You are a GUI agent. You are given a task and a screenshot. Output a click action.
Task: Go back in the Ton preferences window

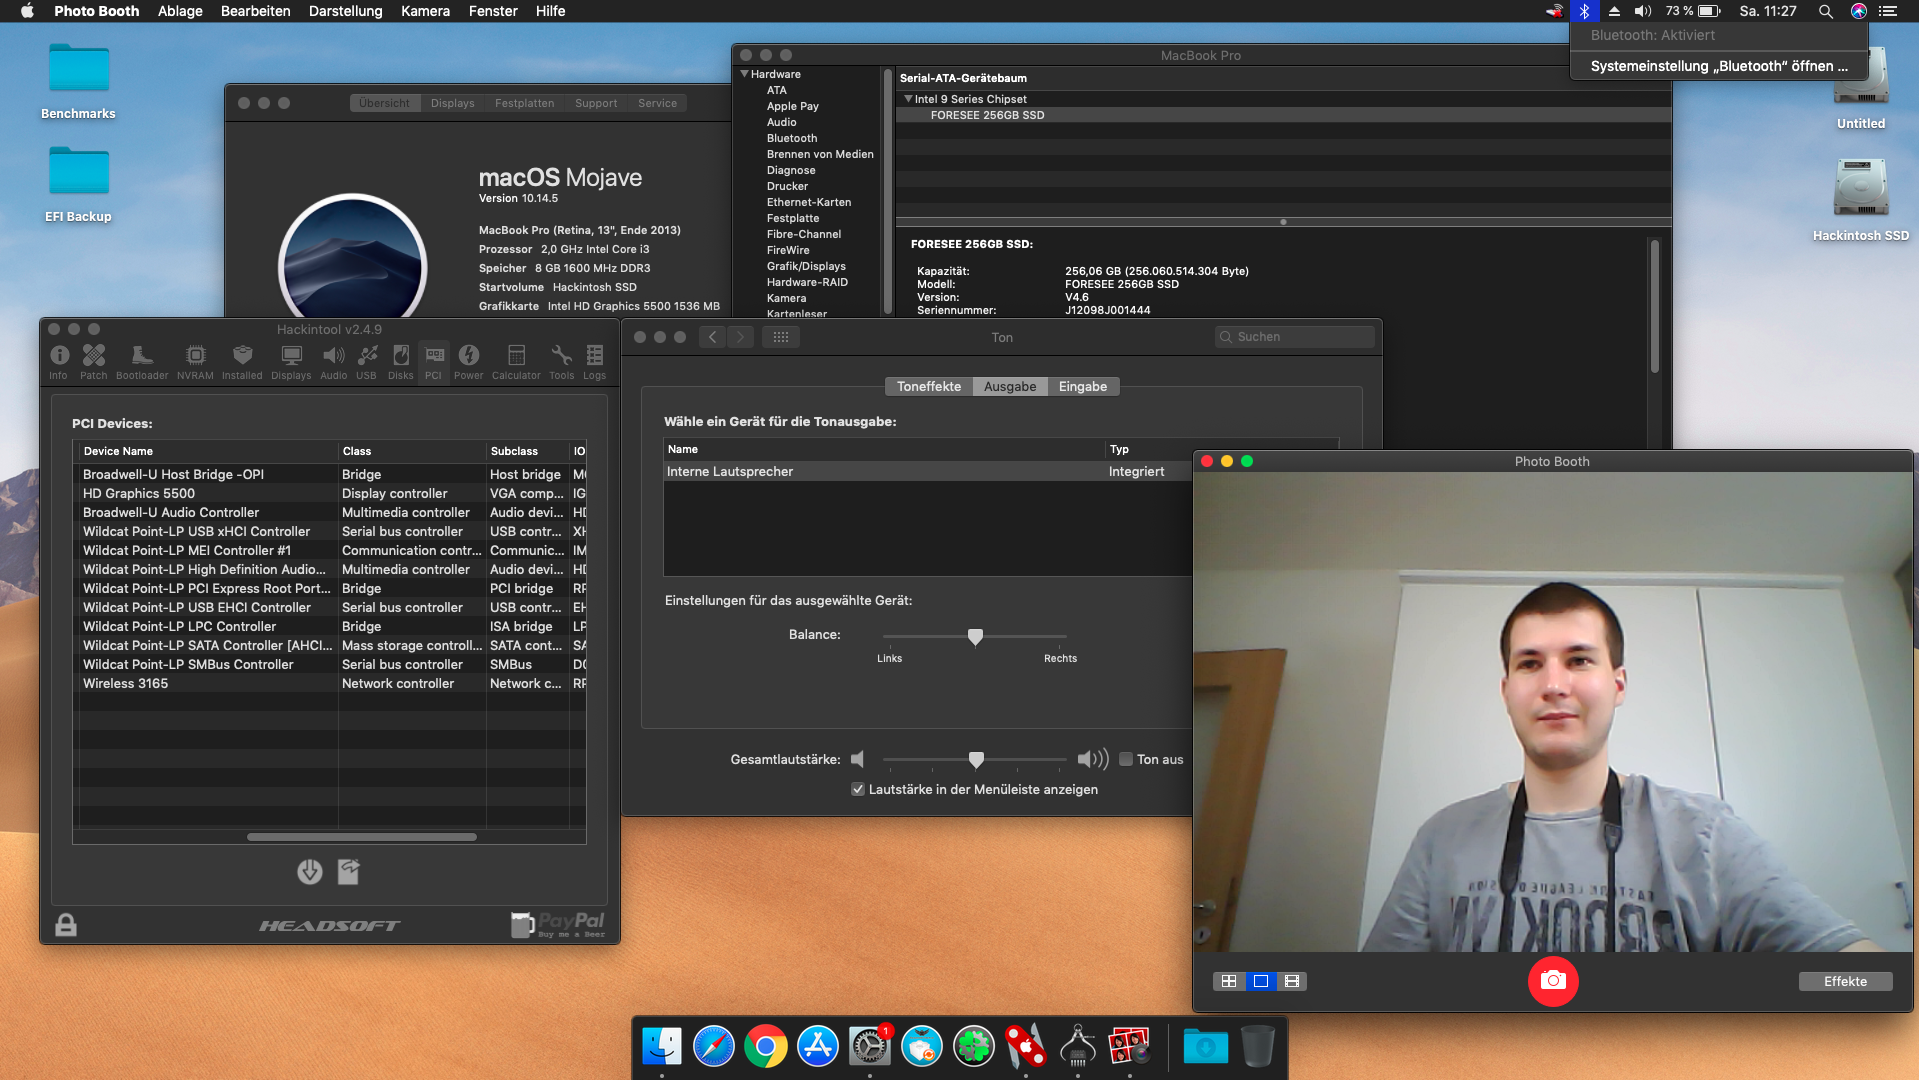[x=712, y=337]
